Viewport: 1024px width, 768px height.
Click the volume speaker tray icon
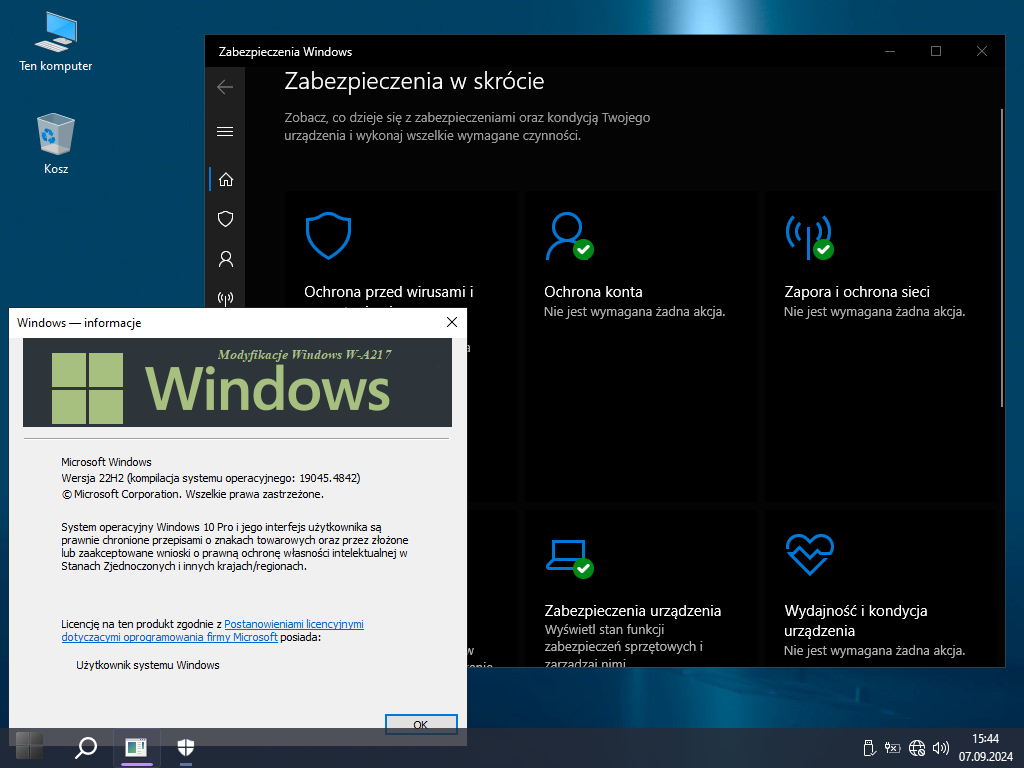tap(939, 747)
